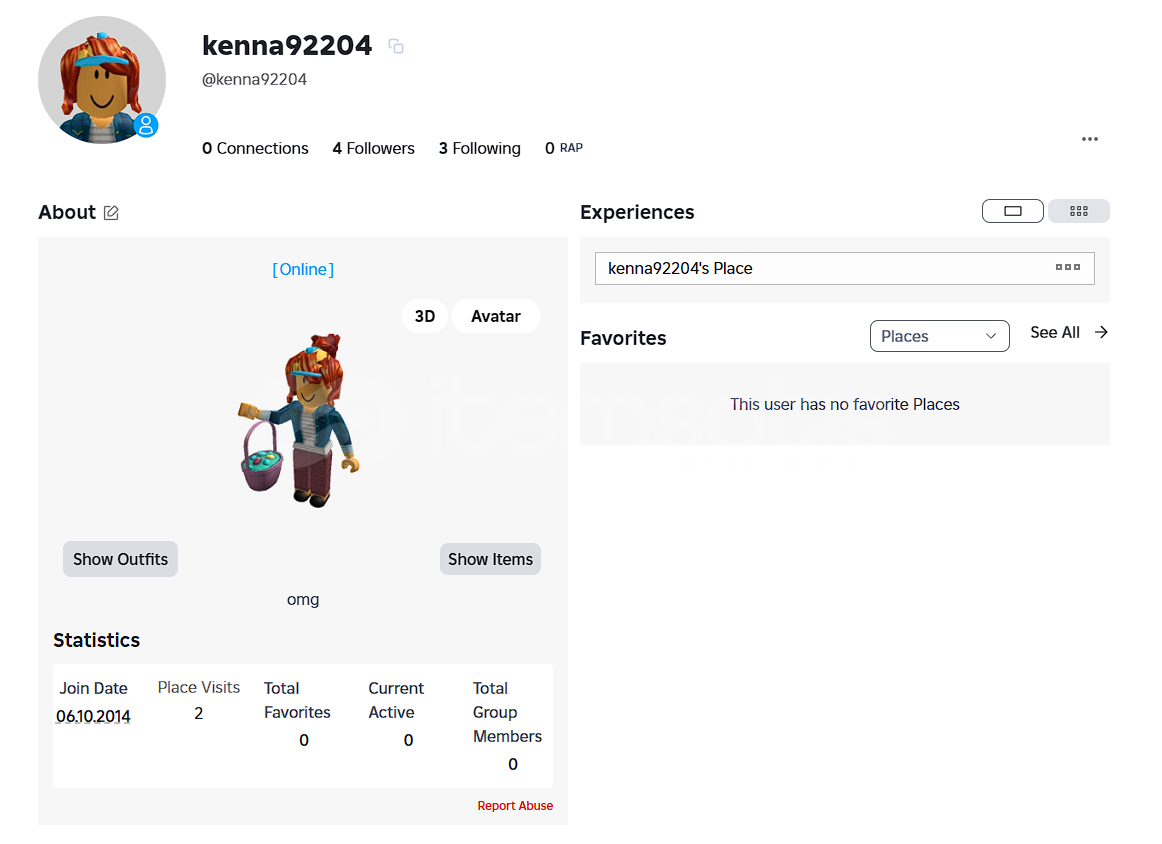Click the three-square icon on kenna92204's Place
This screenshot has width=1162, height=844.
[1067, 268]
